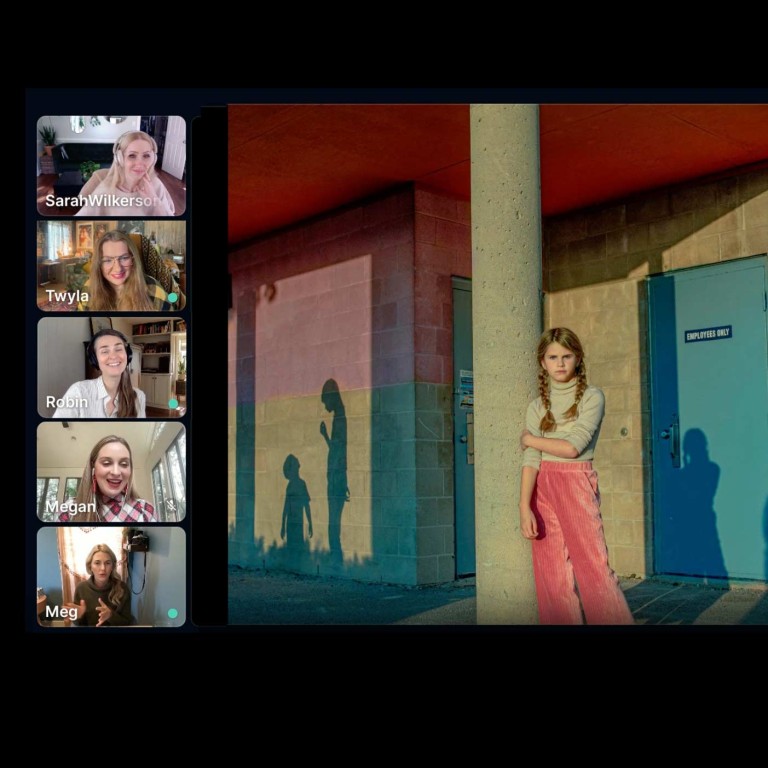Click the tall person's shadow on the wall
The width and height of the screenshot is (768, 768).
336,468
